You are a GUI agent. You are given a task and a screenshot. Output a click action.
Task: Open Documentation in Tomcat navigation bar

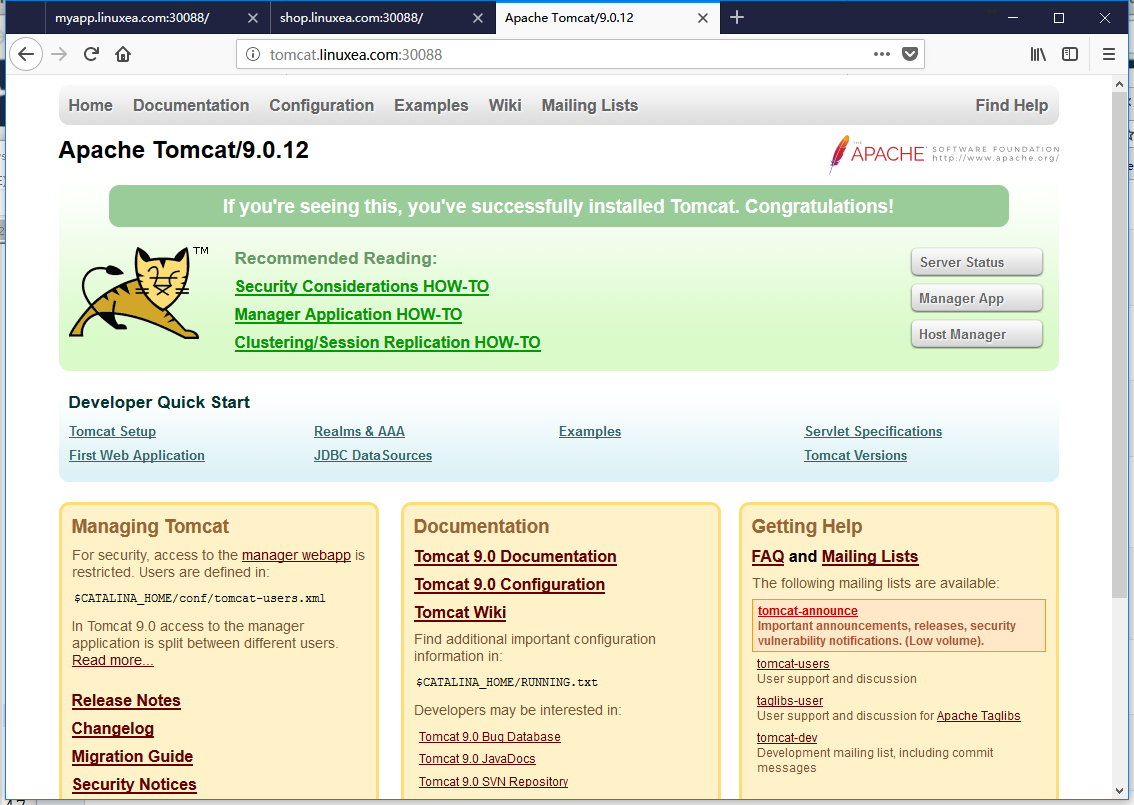191,106
